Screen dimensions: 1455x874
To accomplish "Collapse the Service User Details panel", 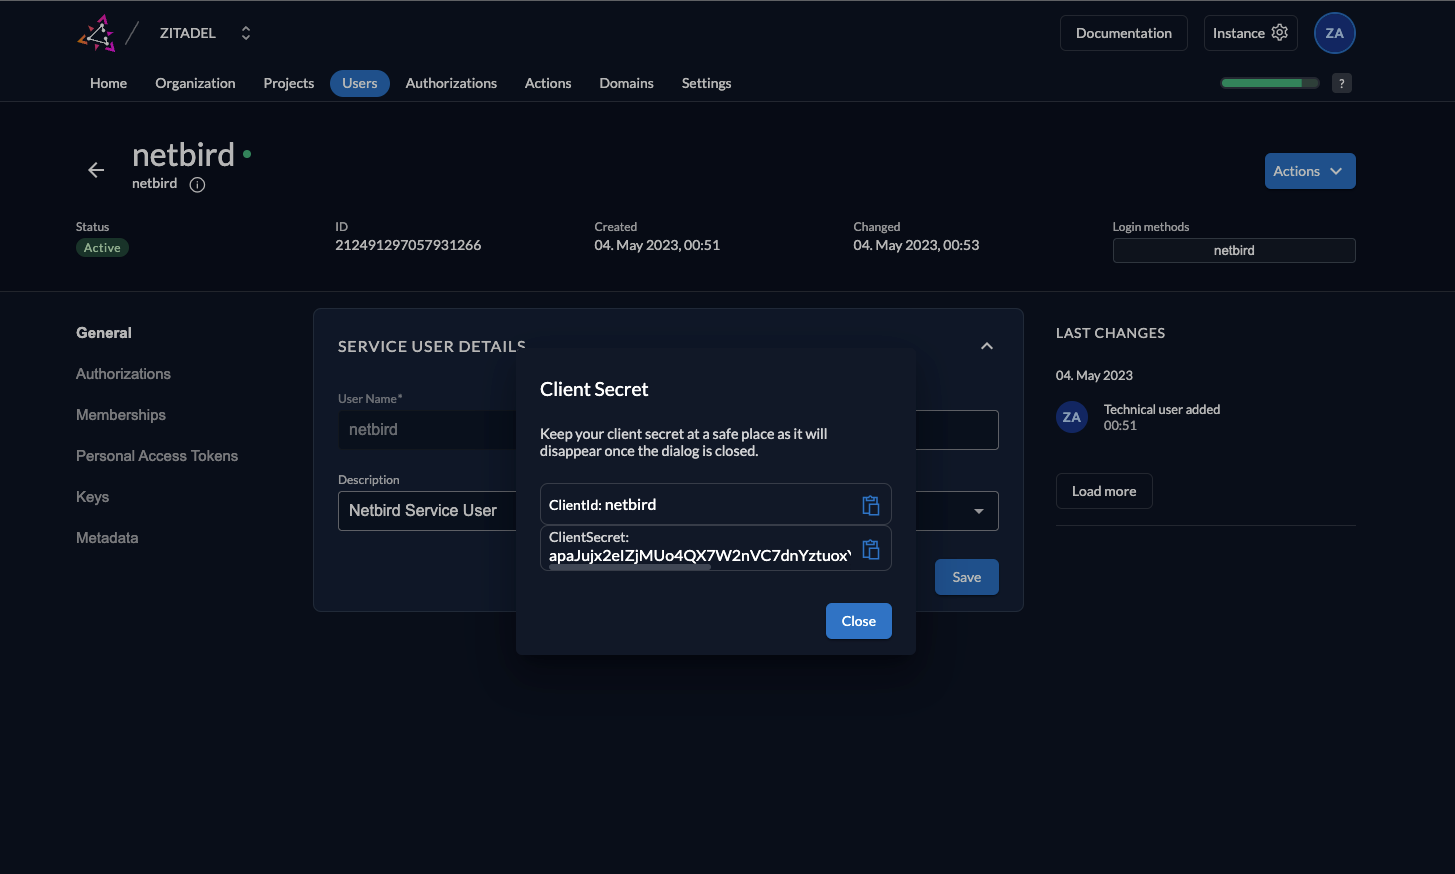I will pos(987,346).
